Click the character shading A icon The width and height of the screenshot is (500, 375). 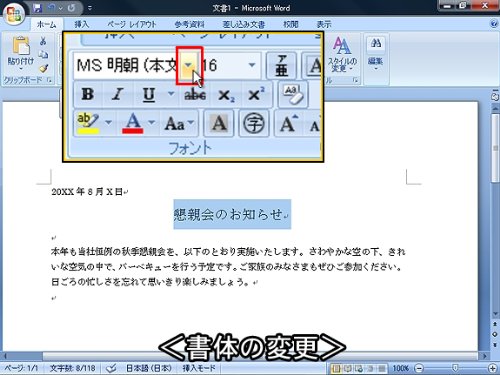click(219, 123)
